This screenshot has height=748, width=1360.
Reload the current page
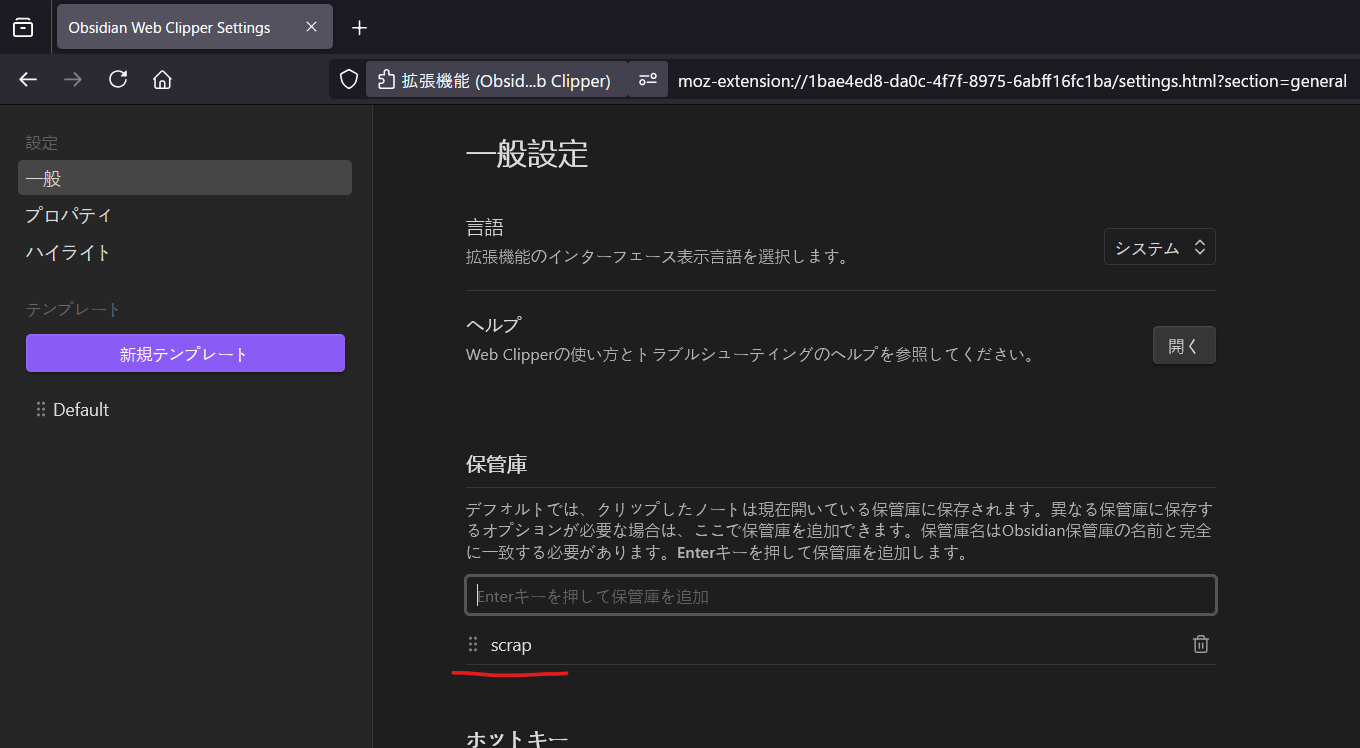coord(118,80)
